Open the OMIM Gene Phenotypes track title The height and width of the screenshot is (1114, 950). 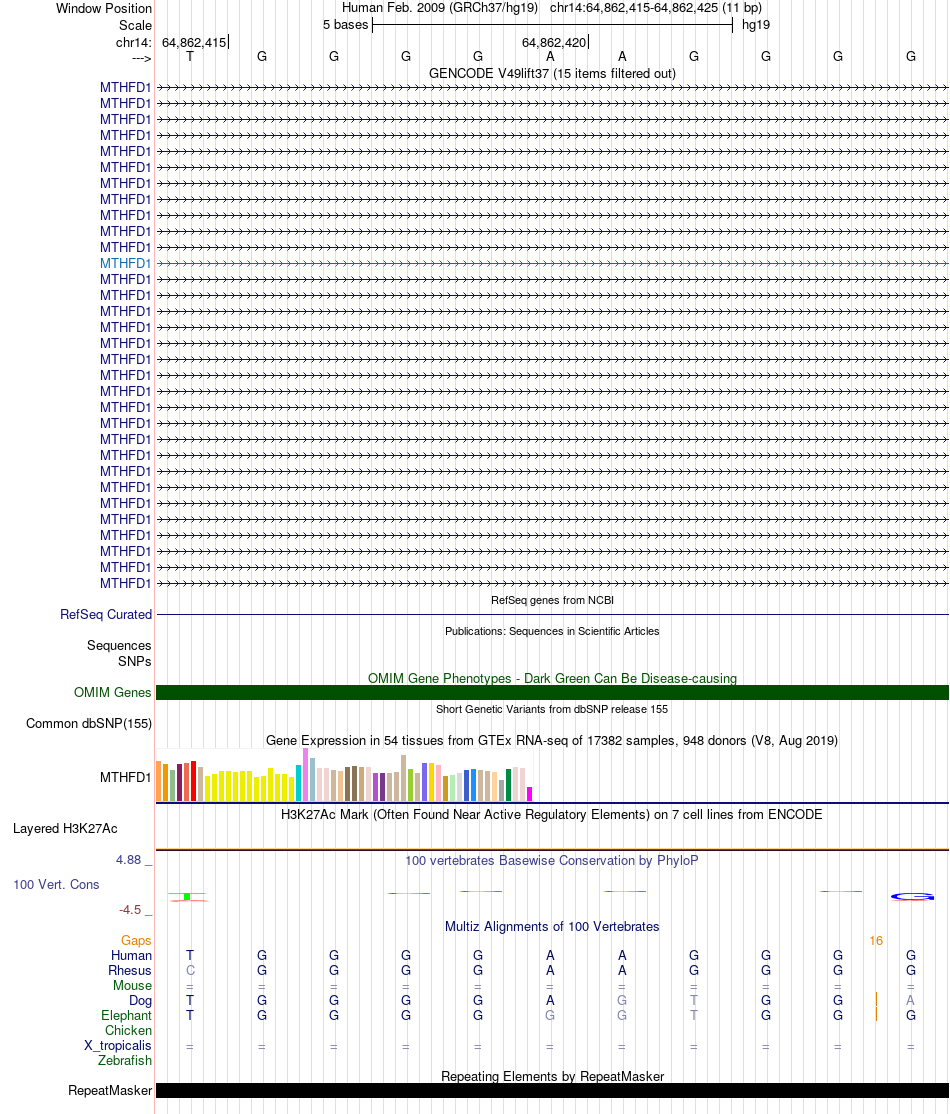click(552, 678)
